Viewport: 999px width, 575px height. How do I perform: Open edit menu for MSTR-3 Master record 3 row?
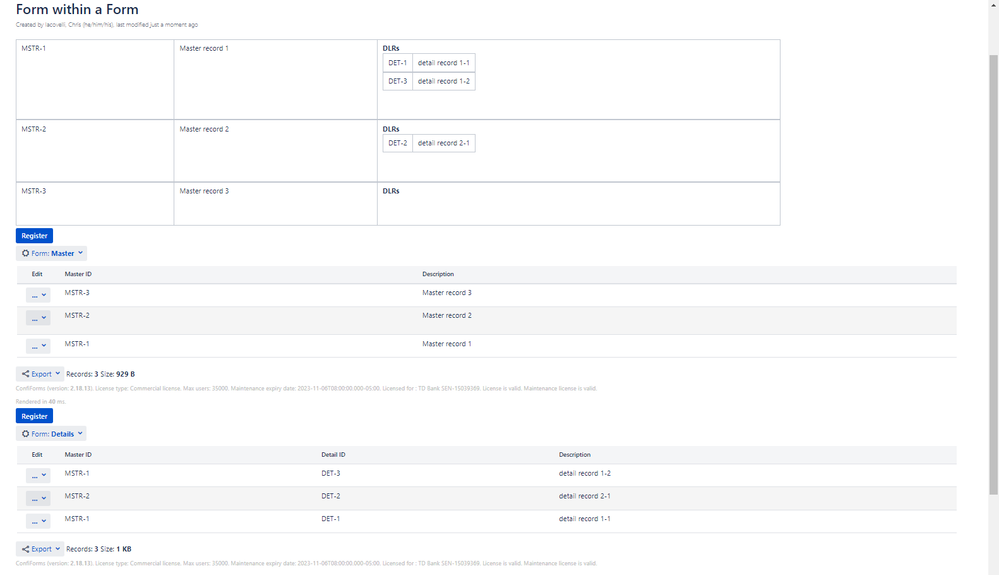click(38, 295)
